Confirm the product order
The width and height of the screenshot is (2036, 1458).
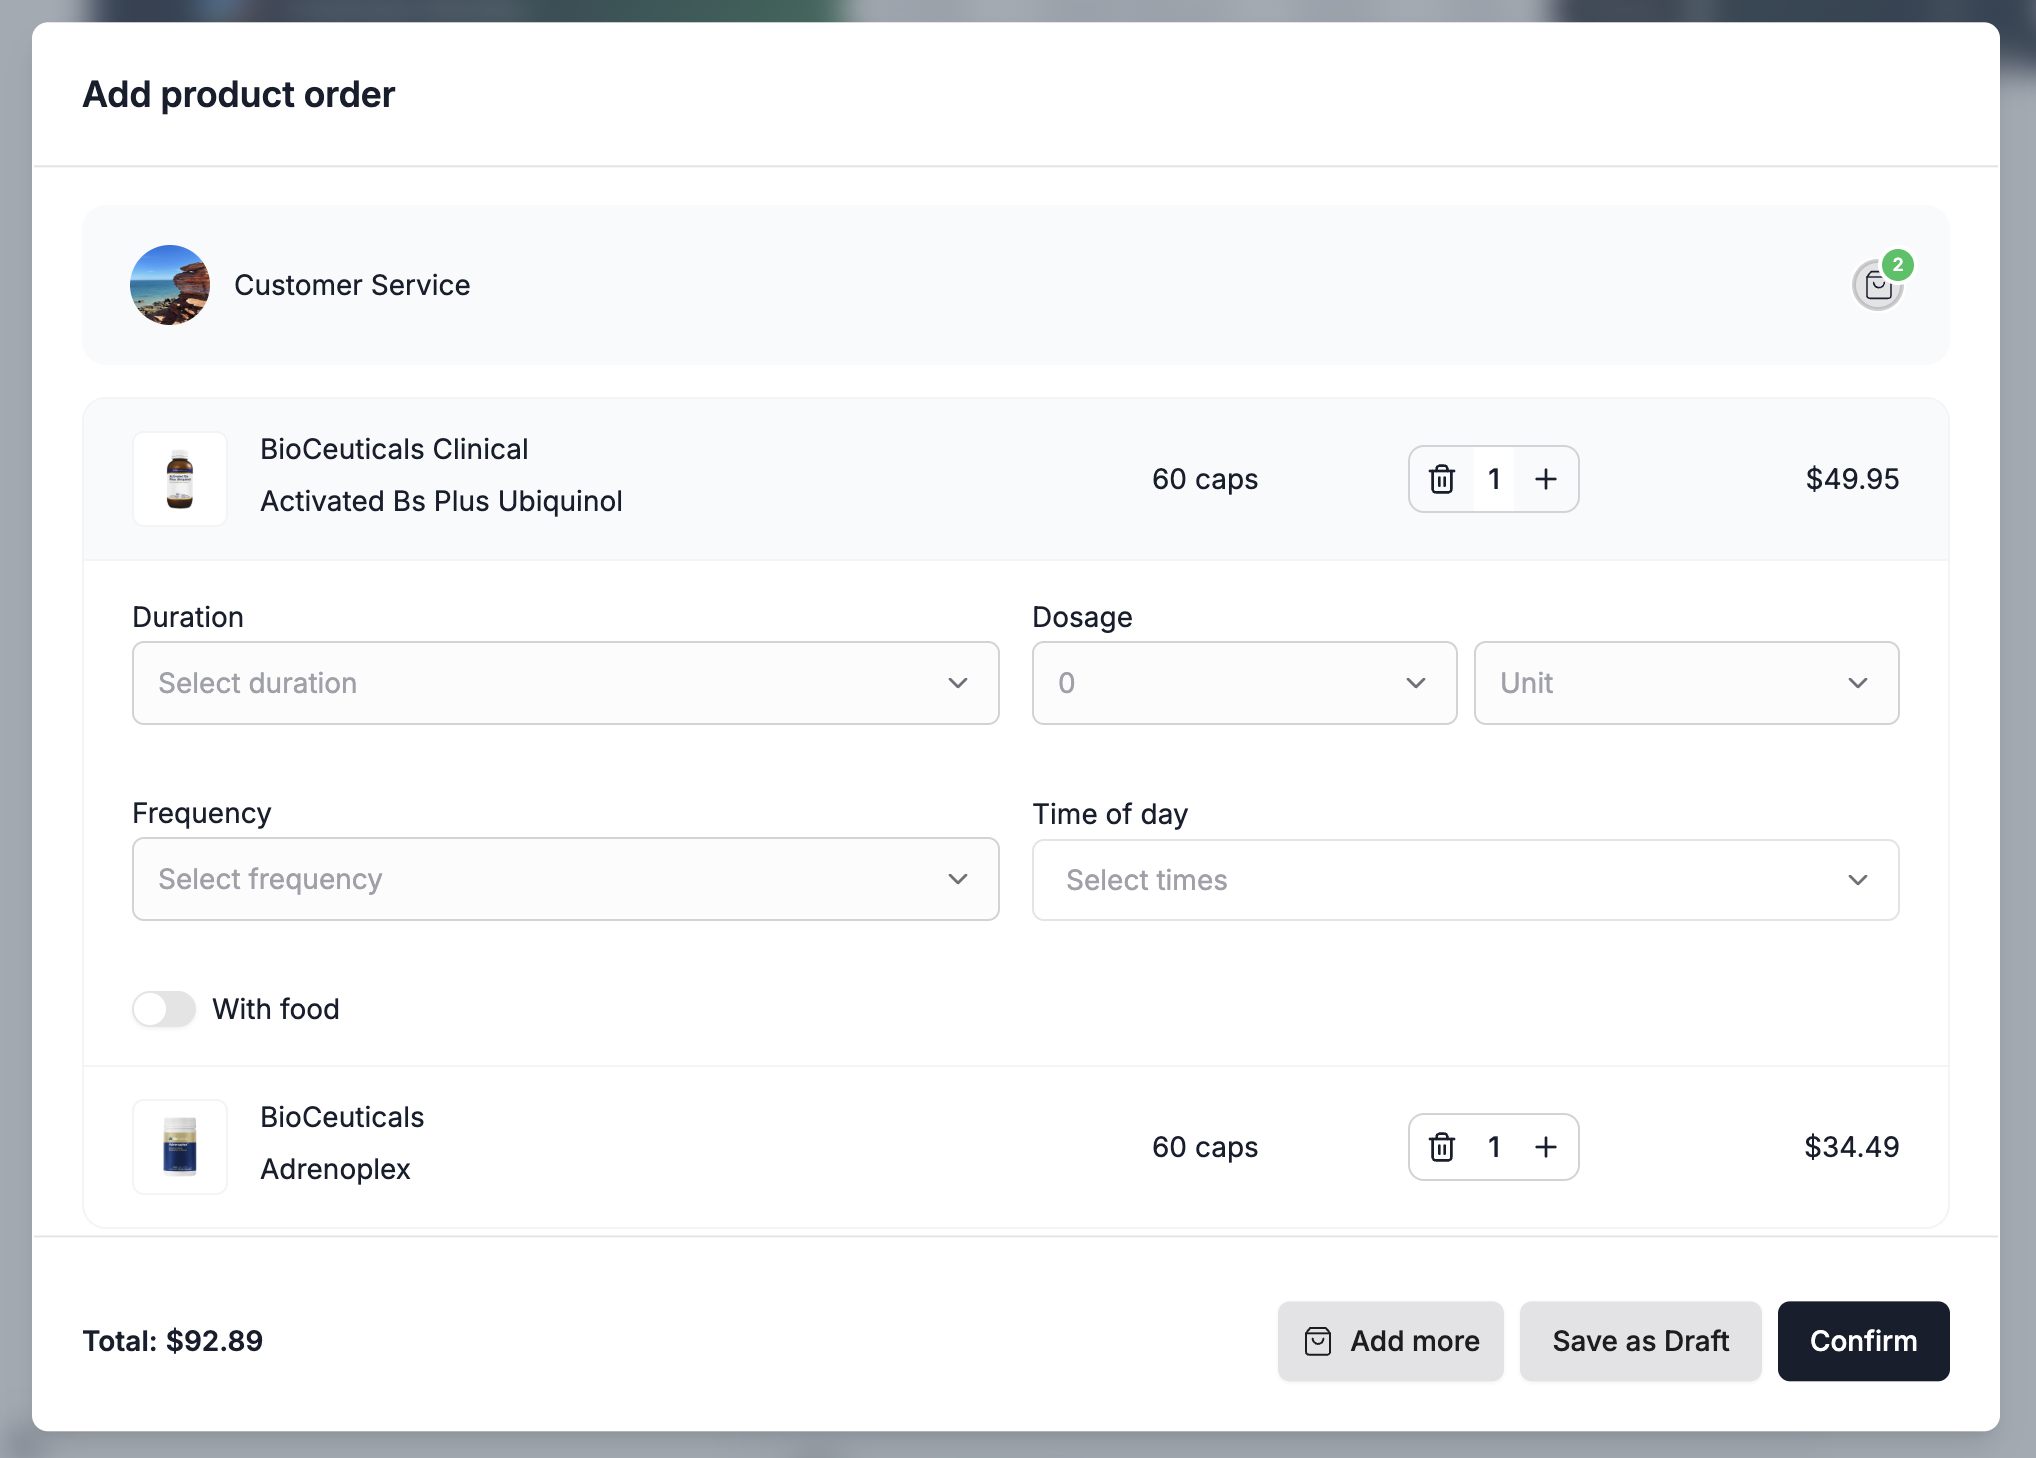1864,1341
